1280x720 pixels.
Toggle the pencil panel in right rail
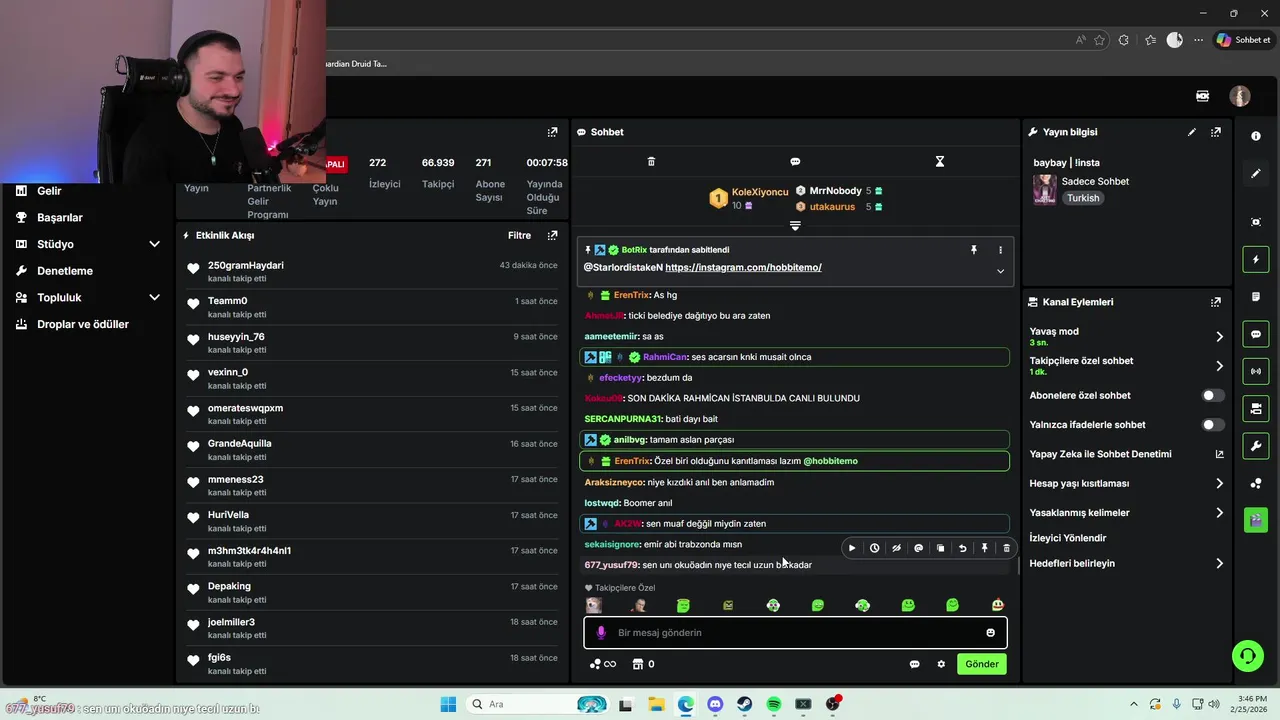coord(1256,174)
